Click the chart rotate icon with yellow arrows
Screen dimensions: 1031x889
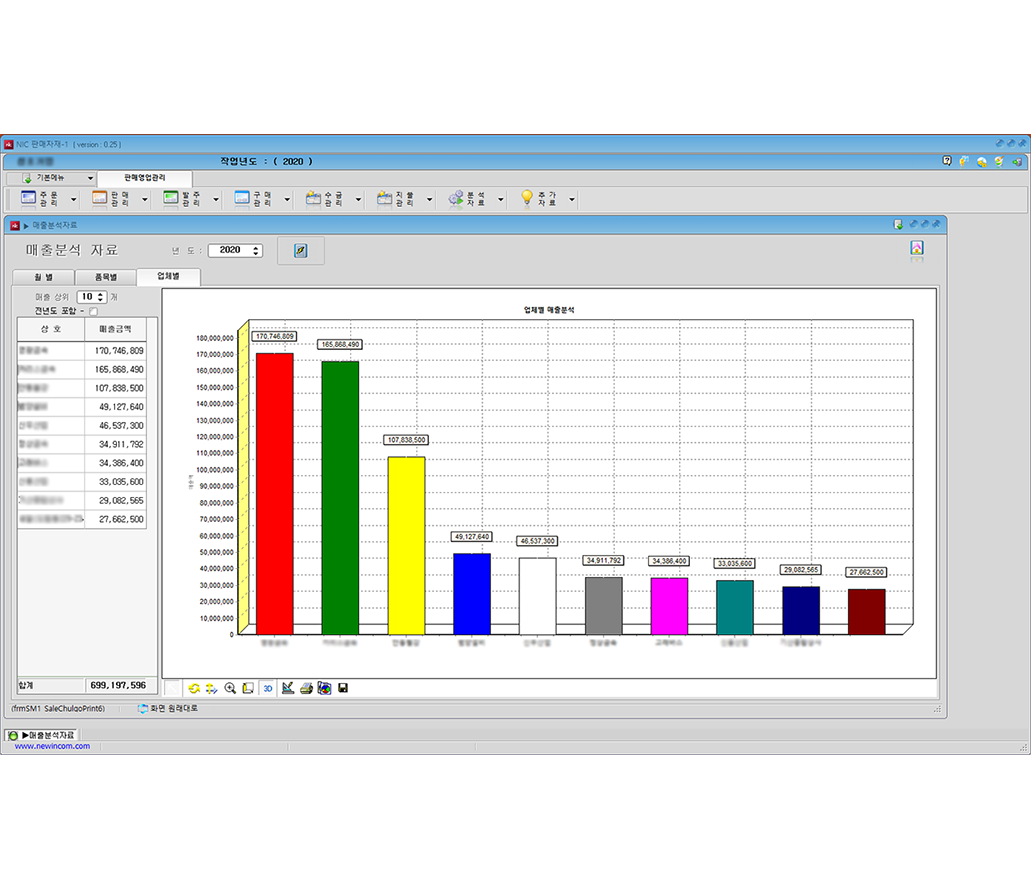tap(194, 688)
